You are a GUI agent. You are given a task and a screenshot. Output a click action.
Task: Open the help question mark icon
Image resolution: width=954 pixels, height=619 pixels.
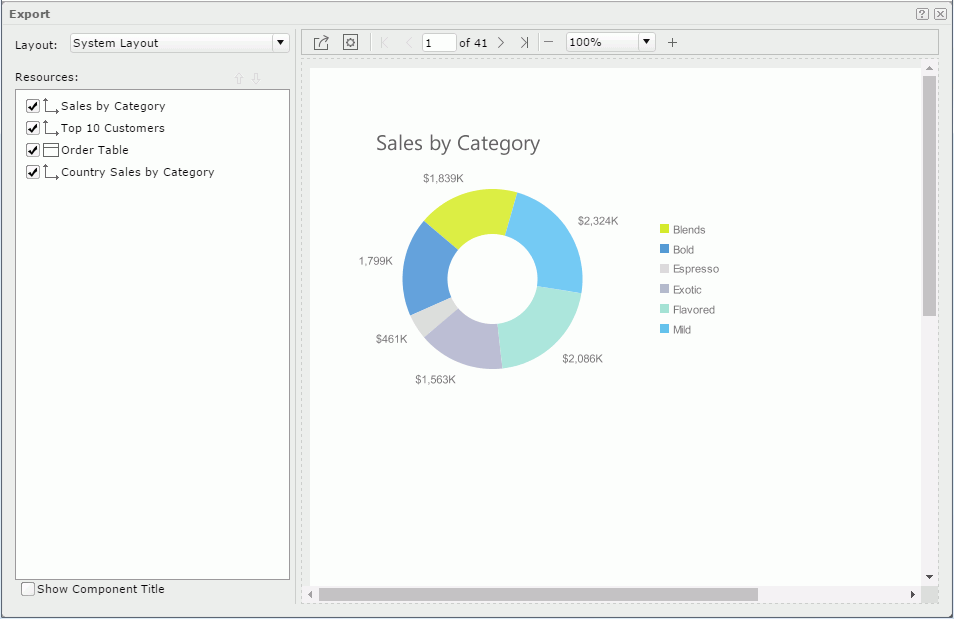click(x=922, y=13)
